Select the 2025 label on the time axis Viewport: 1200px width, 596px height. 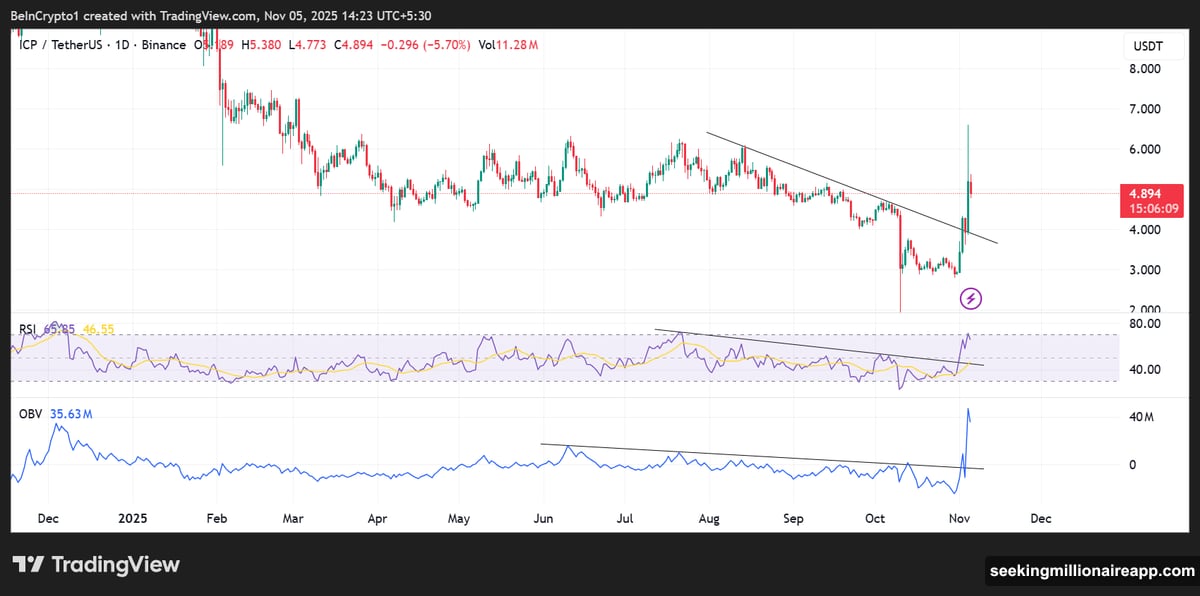133,518
